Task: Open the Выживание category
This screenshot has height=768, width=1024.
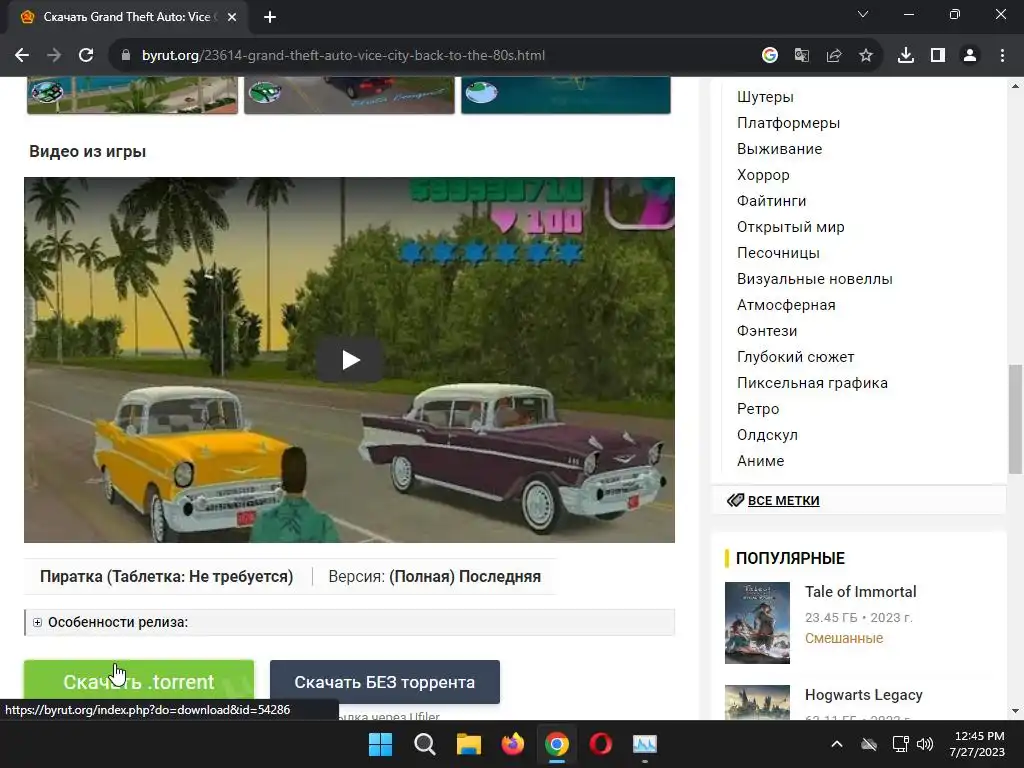Action: point(779,149)
